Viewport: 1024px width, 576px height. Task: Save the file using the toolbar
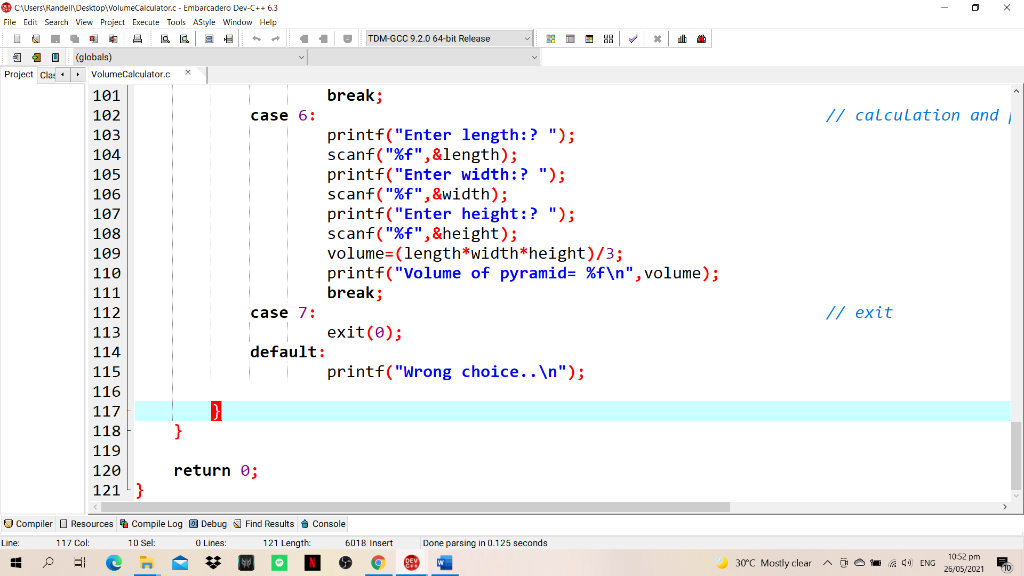54,39
